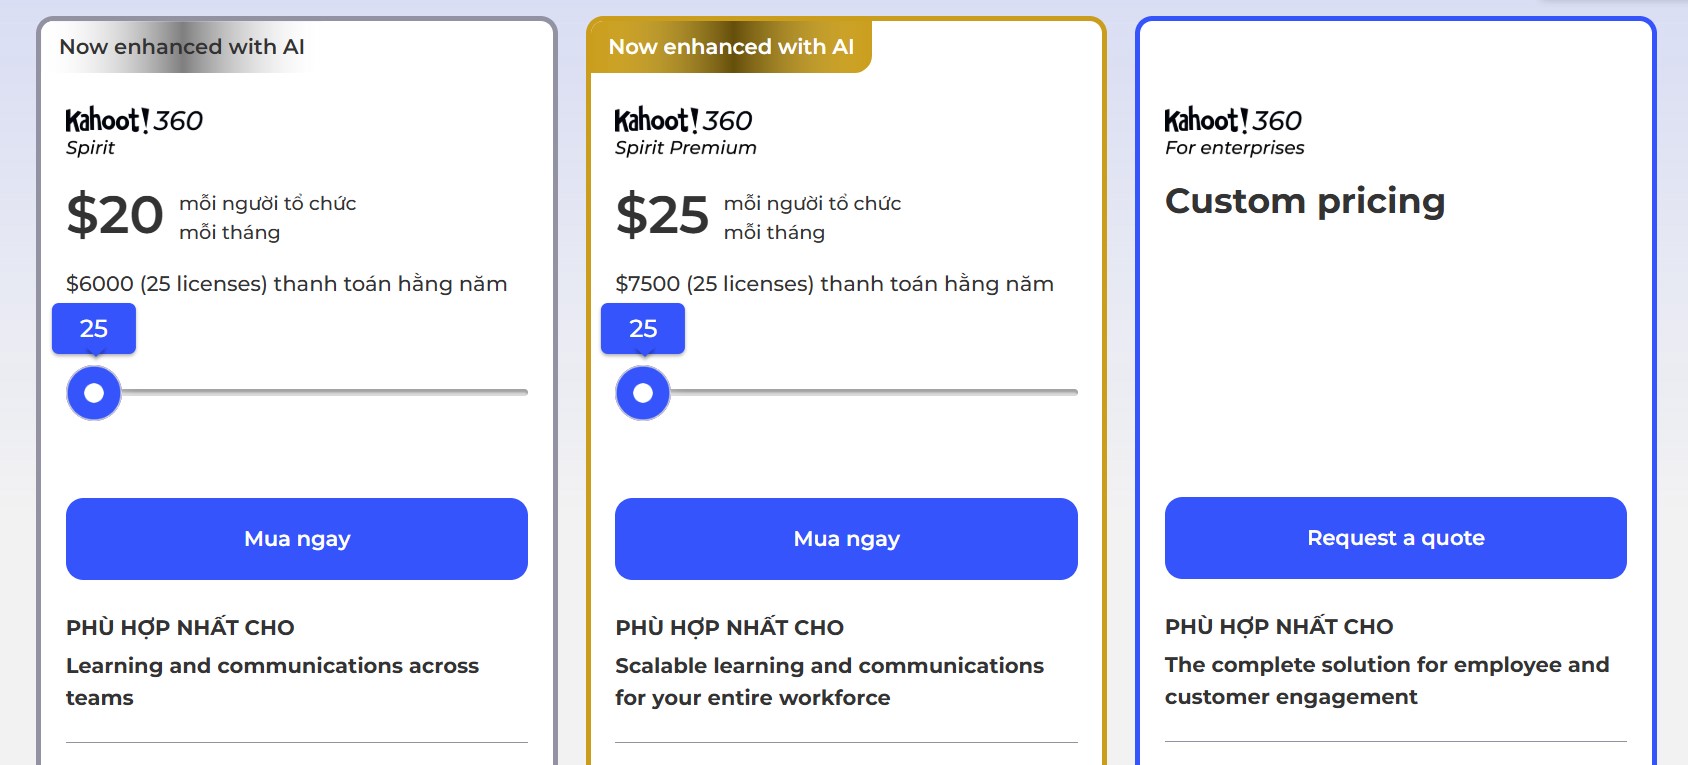This screenshot has height=765, width=1688.
Task: Click the "Request a quote" button
Action: coord(1395,538)
